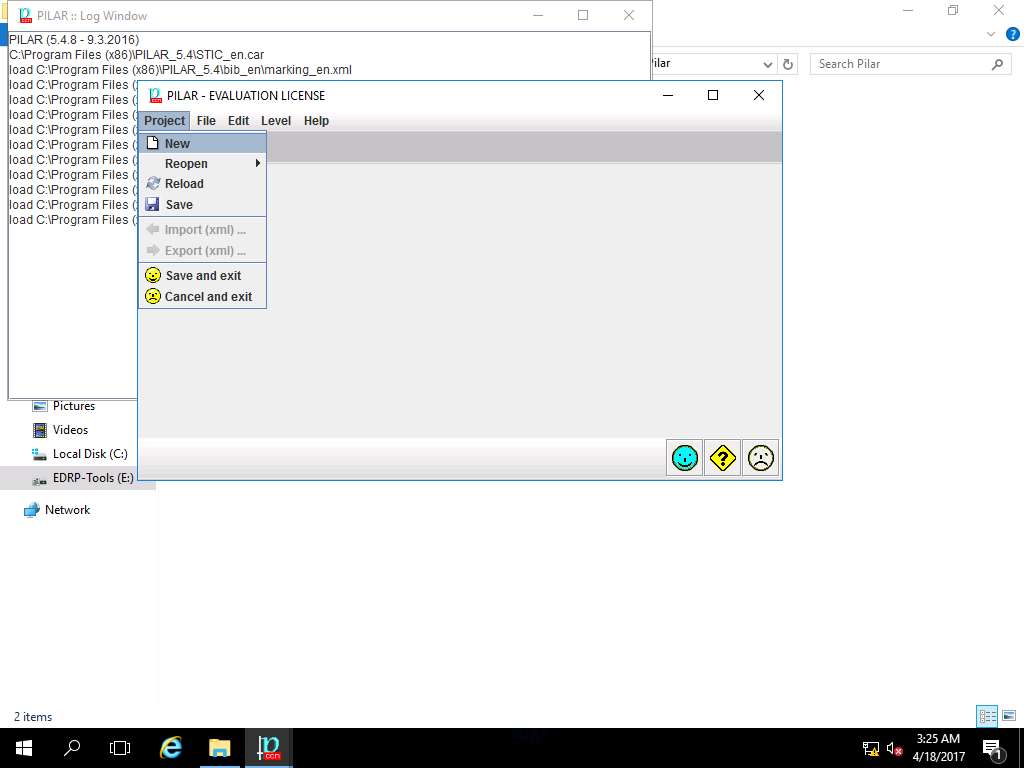The width and height of the screenshot is (1024, 768).
Task: Refresh the Explorer address bar
Action: (788, 64)
